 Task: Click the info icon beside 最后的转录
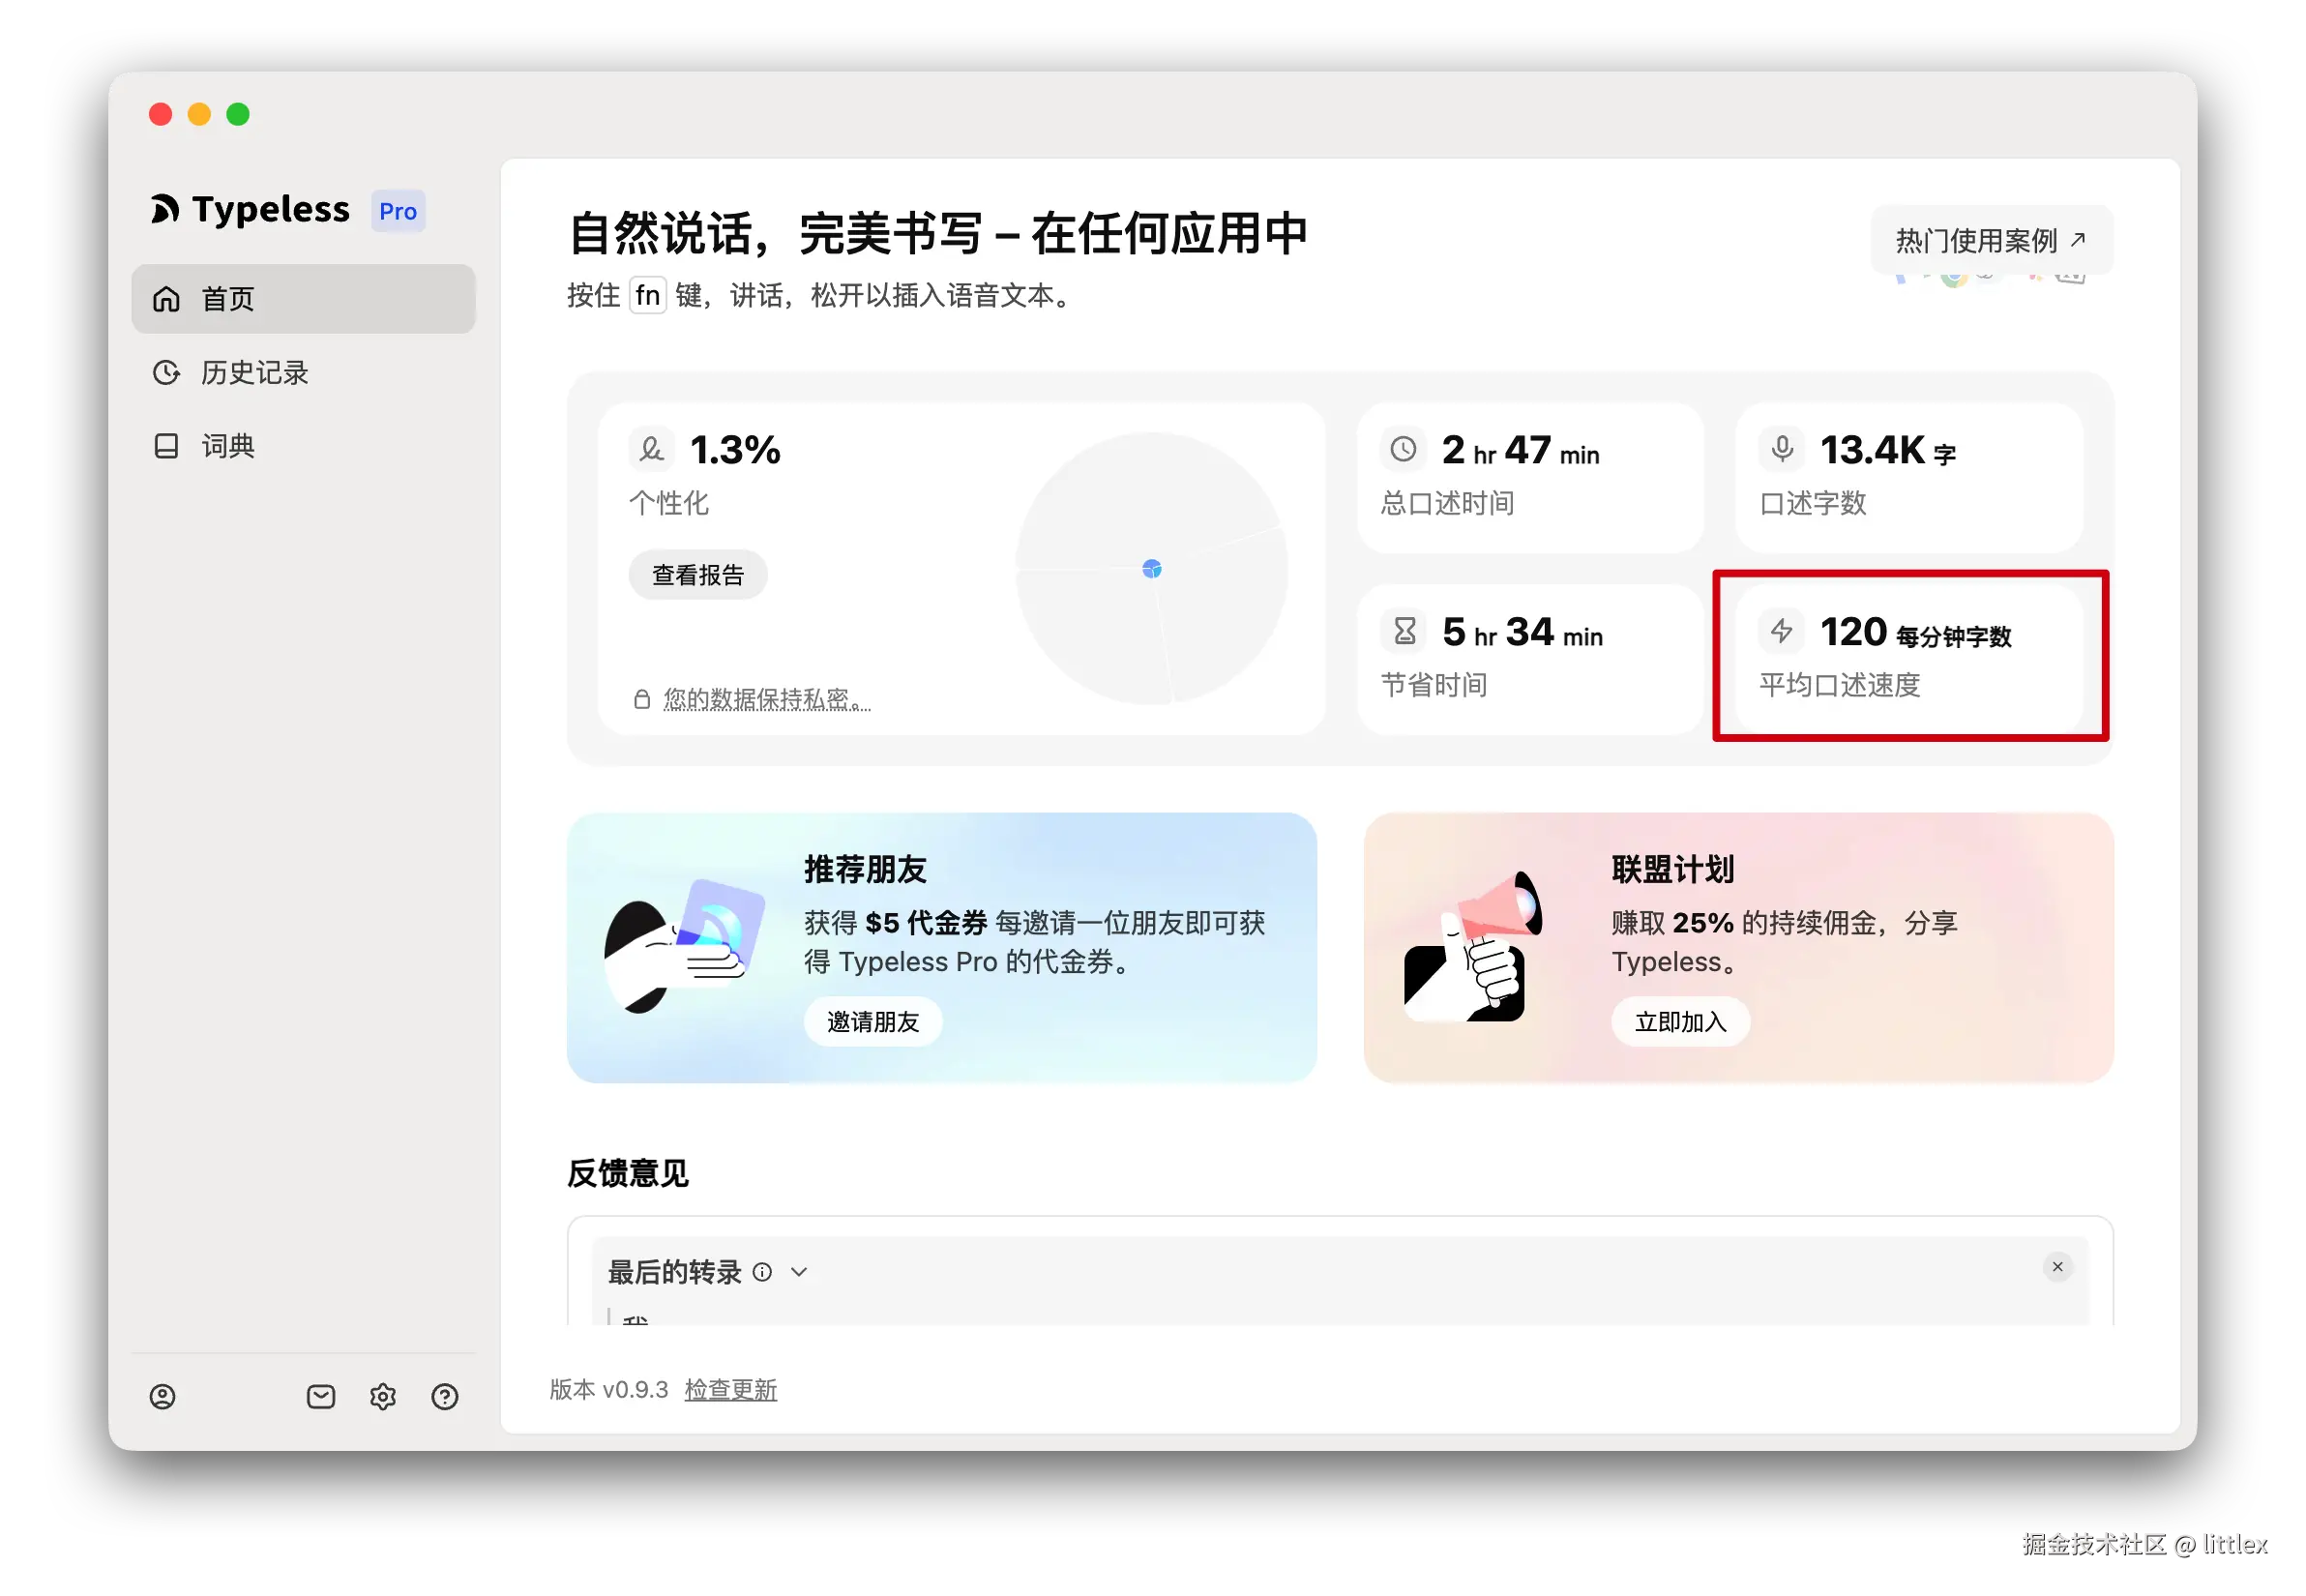[x=763, y=1271]
